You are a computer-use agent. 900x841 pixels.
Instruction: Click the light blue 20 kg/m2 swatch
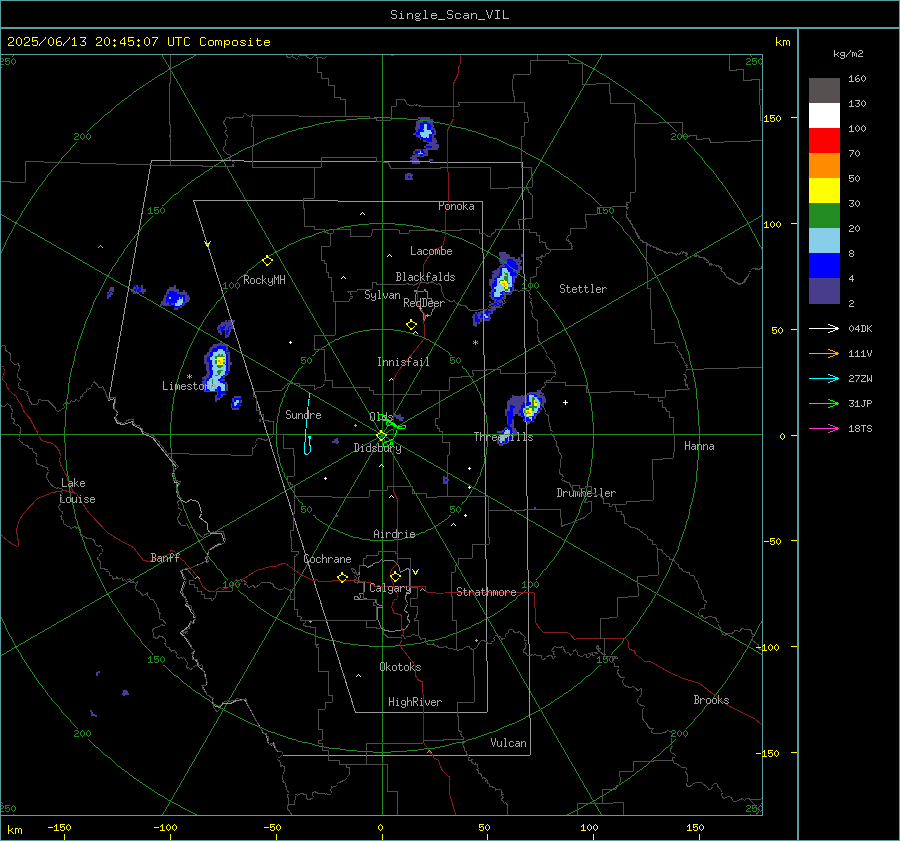click(824, 241)
